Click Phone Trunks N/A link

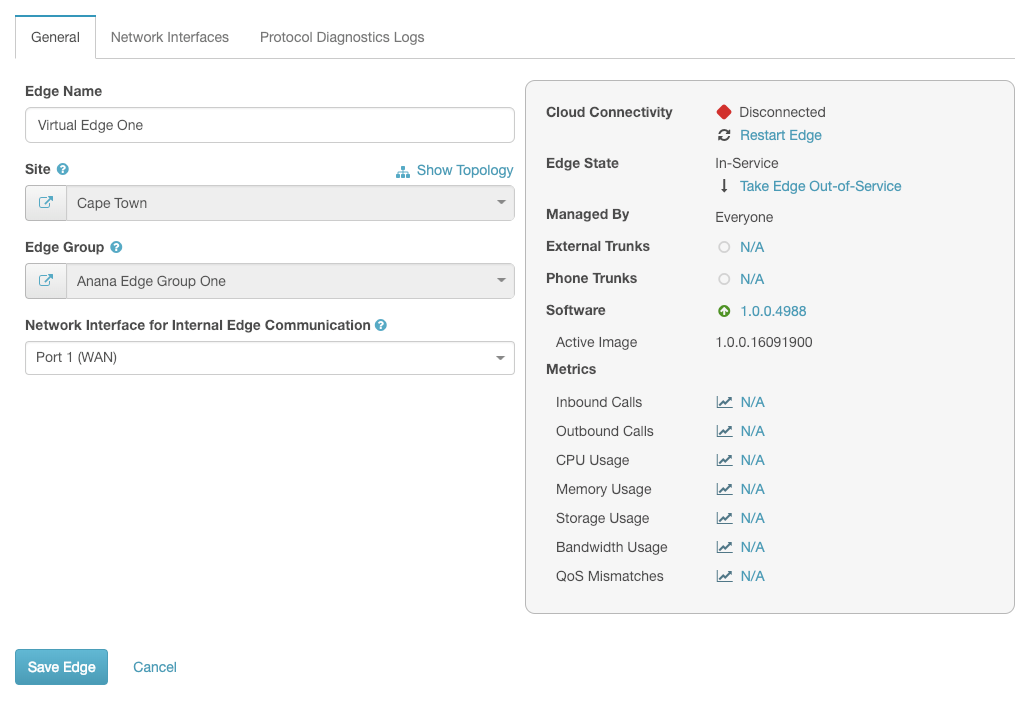coord(752,279)
